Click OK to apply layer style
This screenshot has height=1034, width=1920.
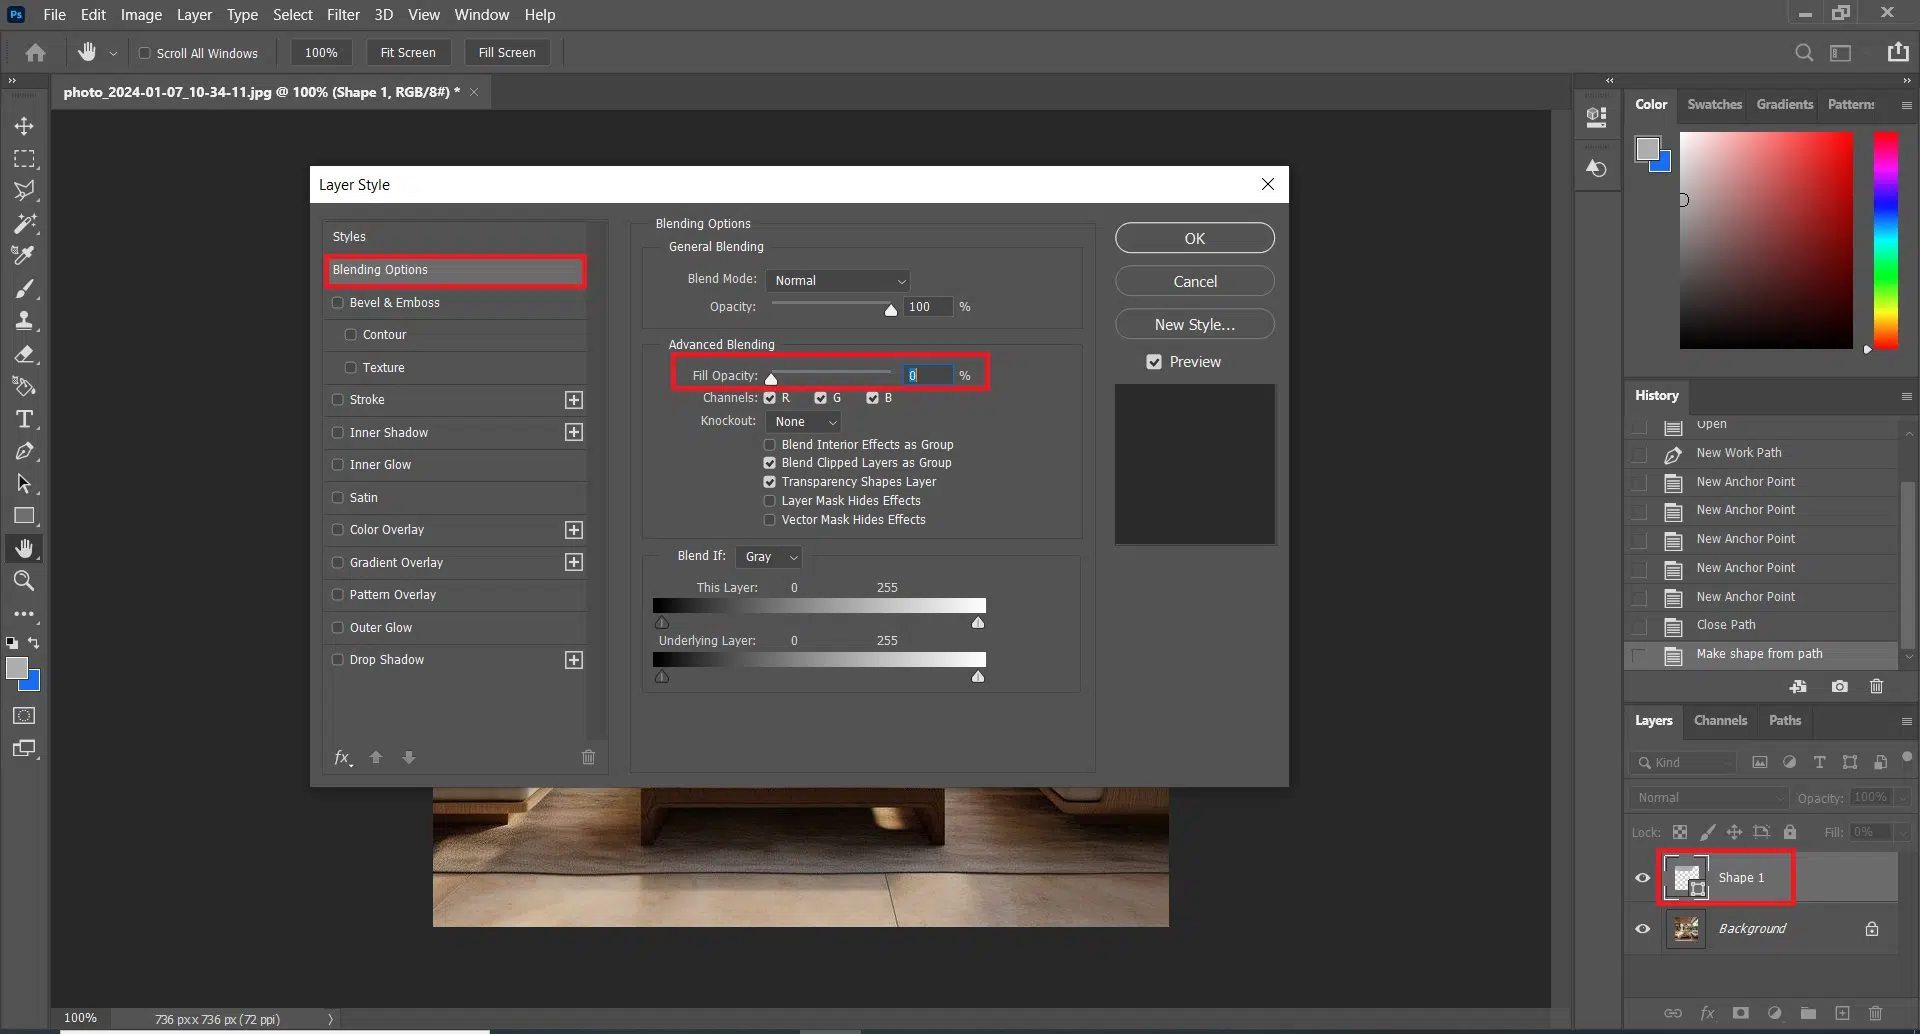(x=1194, y=239)
